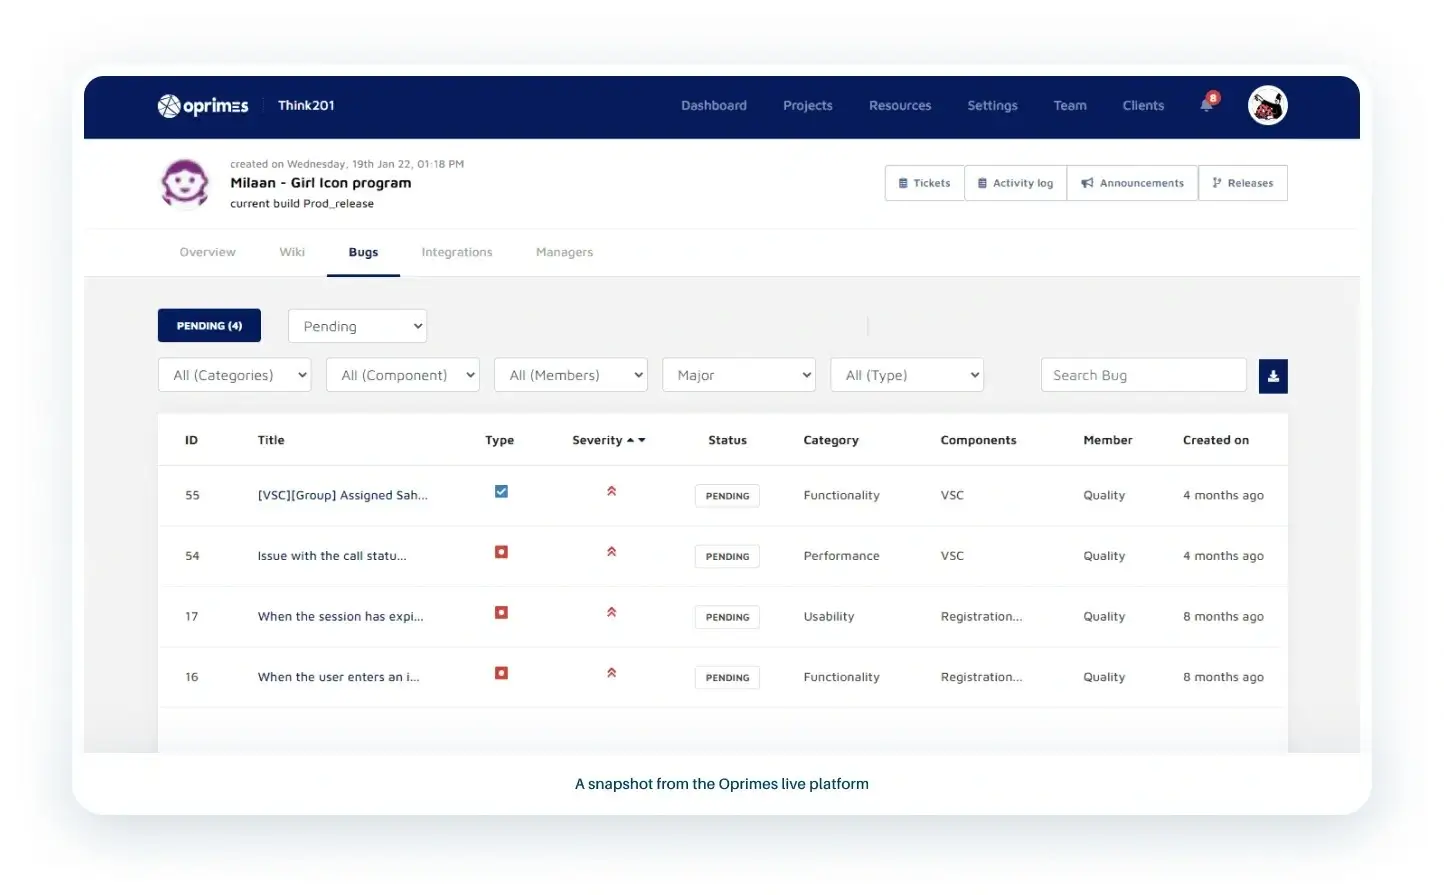The image size is (1444, 895).
Task: Open the notifications bell icon
Action: (x=1207, y=105)
